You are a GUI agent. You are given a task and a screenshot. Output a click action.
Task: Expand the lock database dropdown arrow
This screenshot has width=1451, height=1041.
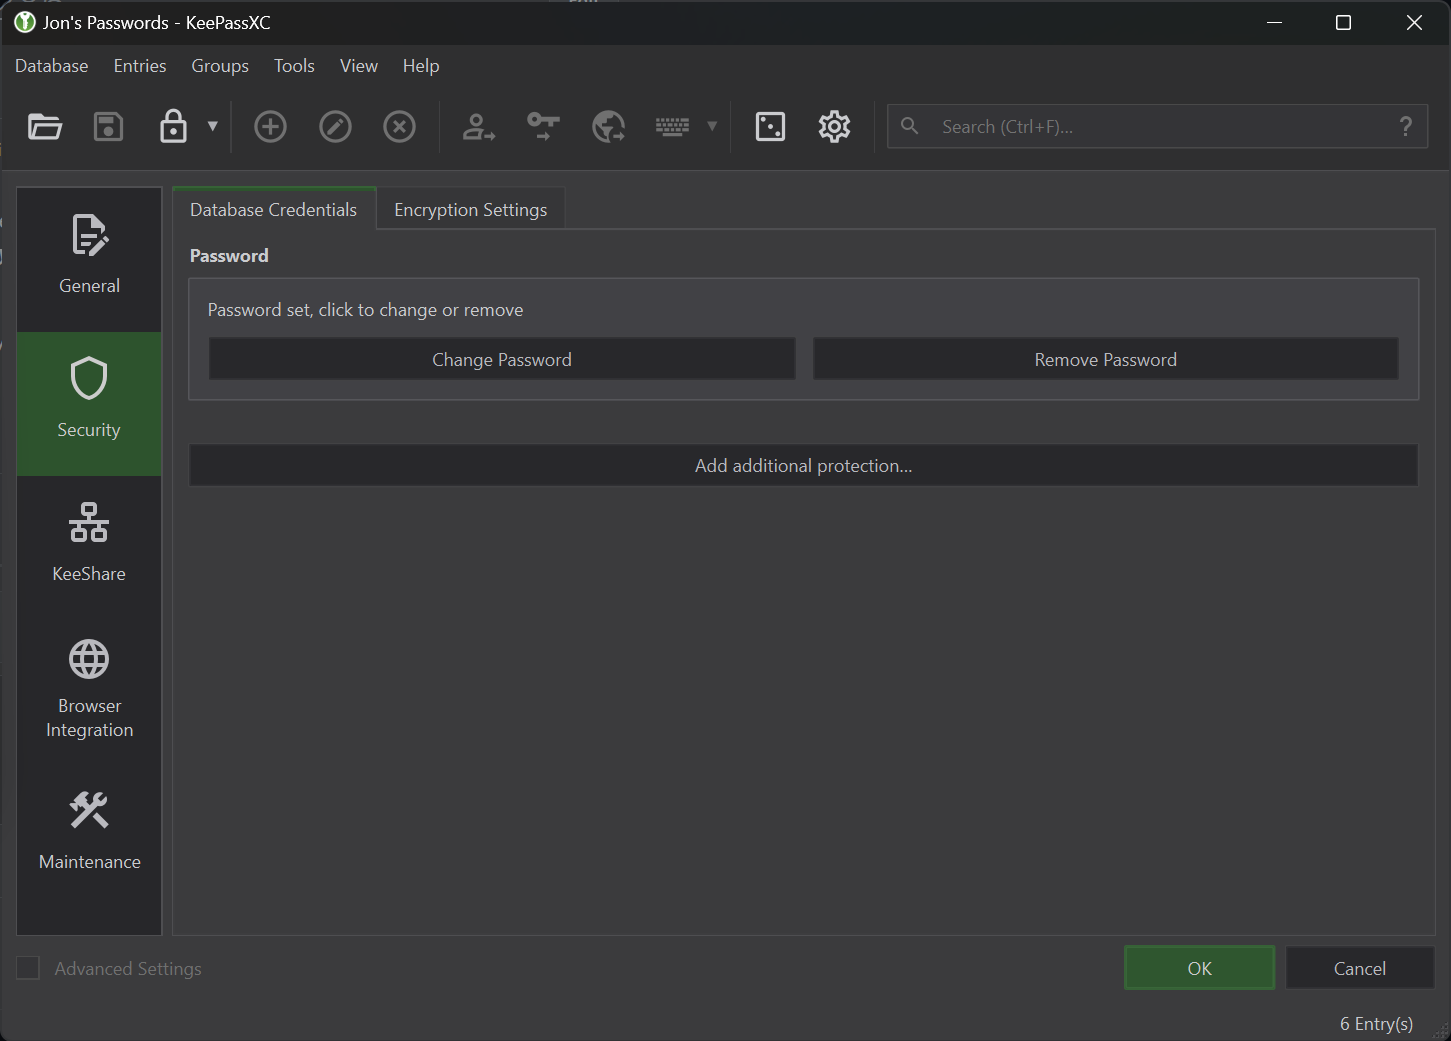coord(212,126)
